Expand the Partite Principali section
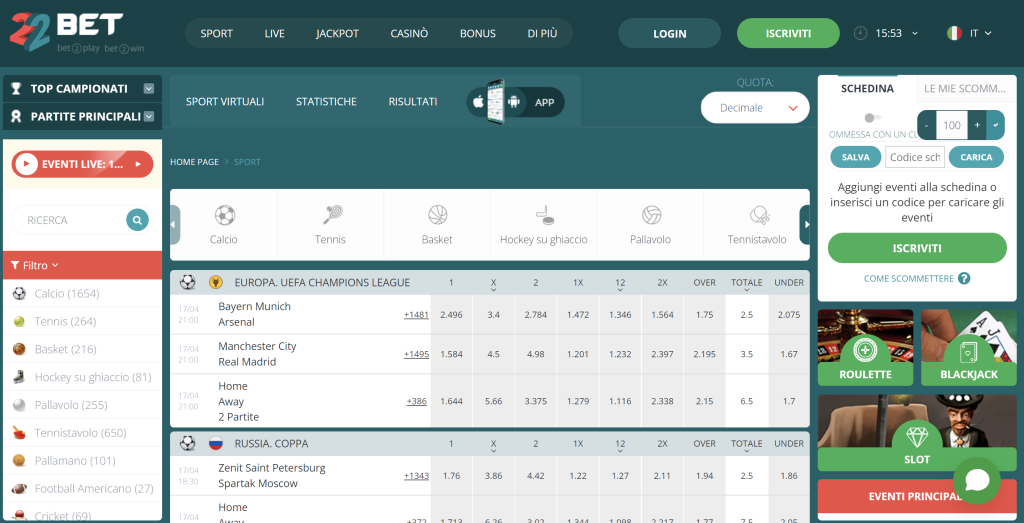This screenshot has width=1024, height=523. [x=149, y=117]
